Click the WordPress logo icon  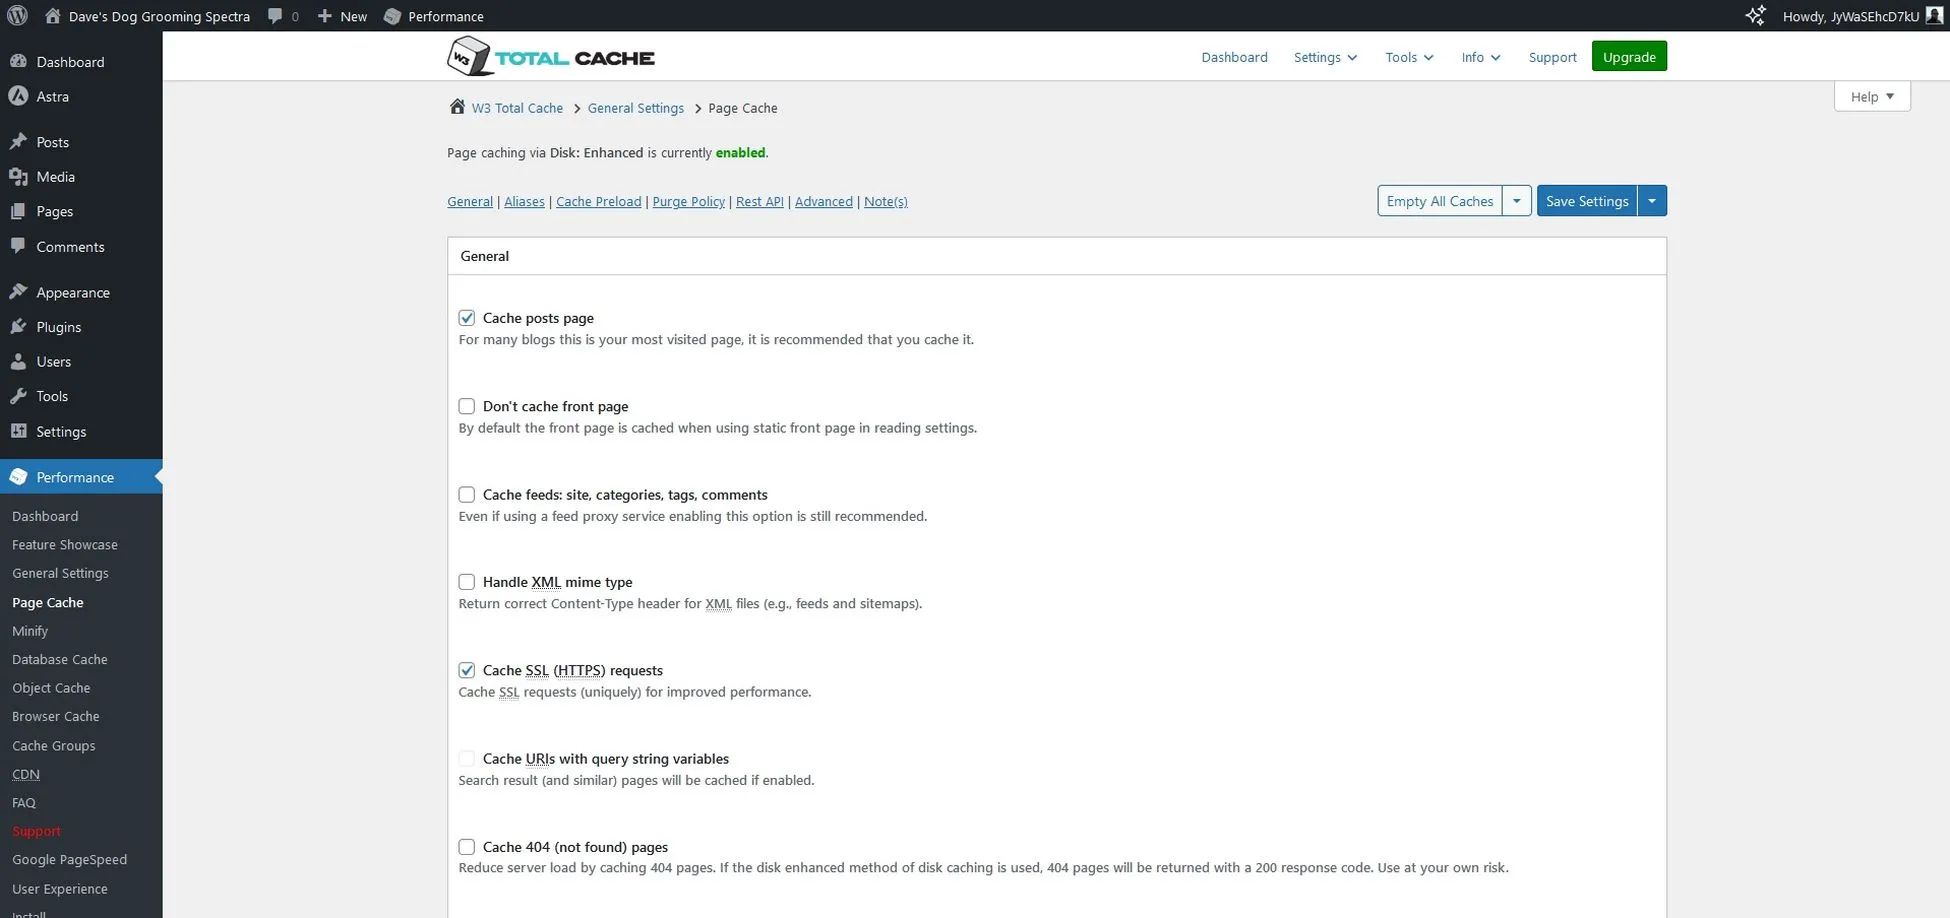[17, 16]
